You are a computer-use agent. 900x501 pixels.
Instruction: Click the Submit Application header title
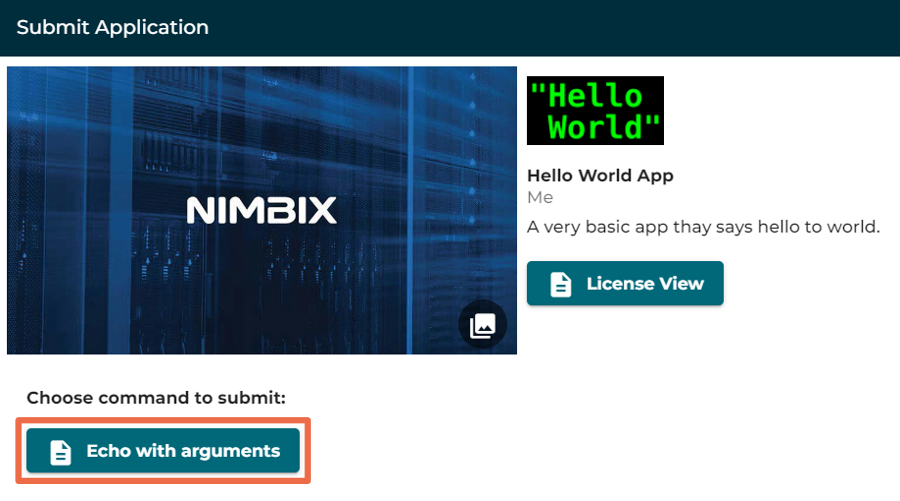112,28
